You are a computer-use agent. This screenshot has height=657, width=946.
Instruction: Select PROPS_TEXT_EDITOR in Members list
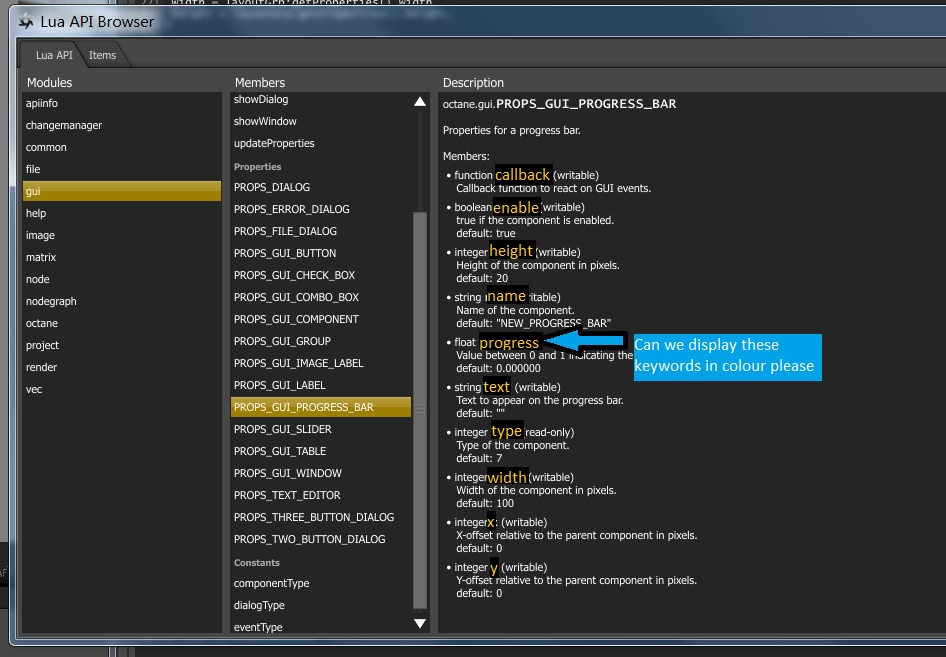[x=321, y=496]
